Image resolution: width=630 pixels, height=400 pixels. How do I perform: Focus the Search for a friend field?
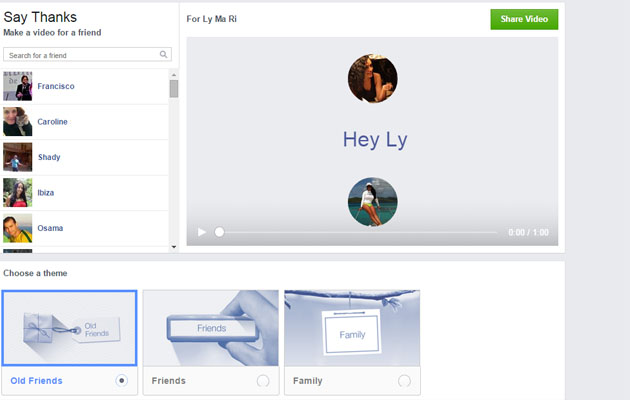coord(87,55)
